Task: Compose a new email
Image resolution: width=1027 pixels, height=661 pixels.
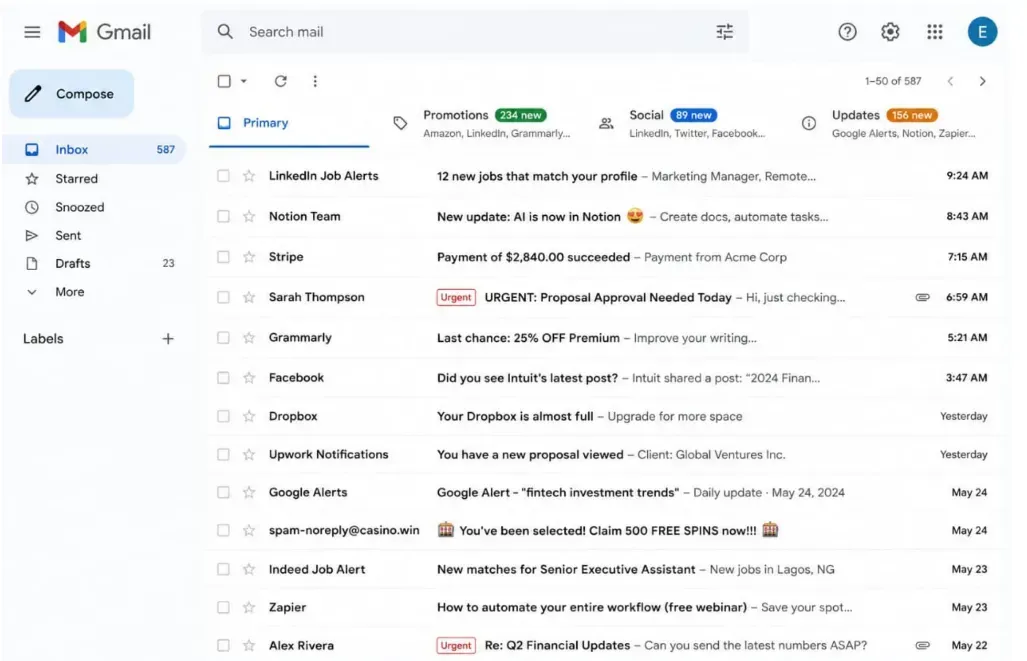Action: [71, 94]
